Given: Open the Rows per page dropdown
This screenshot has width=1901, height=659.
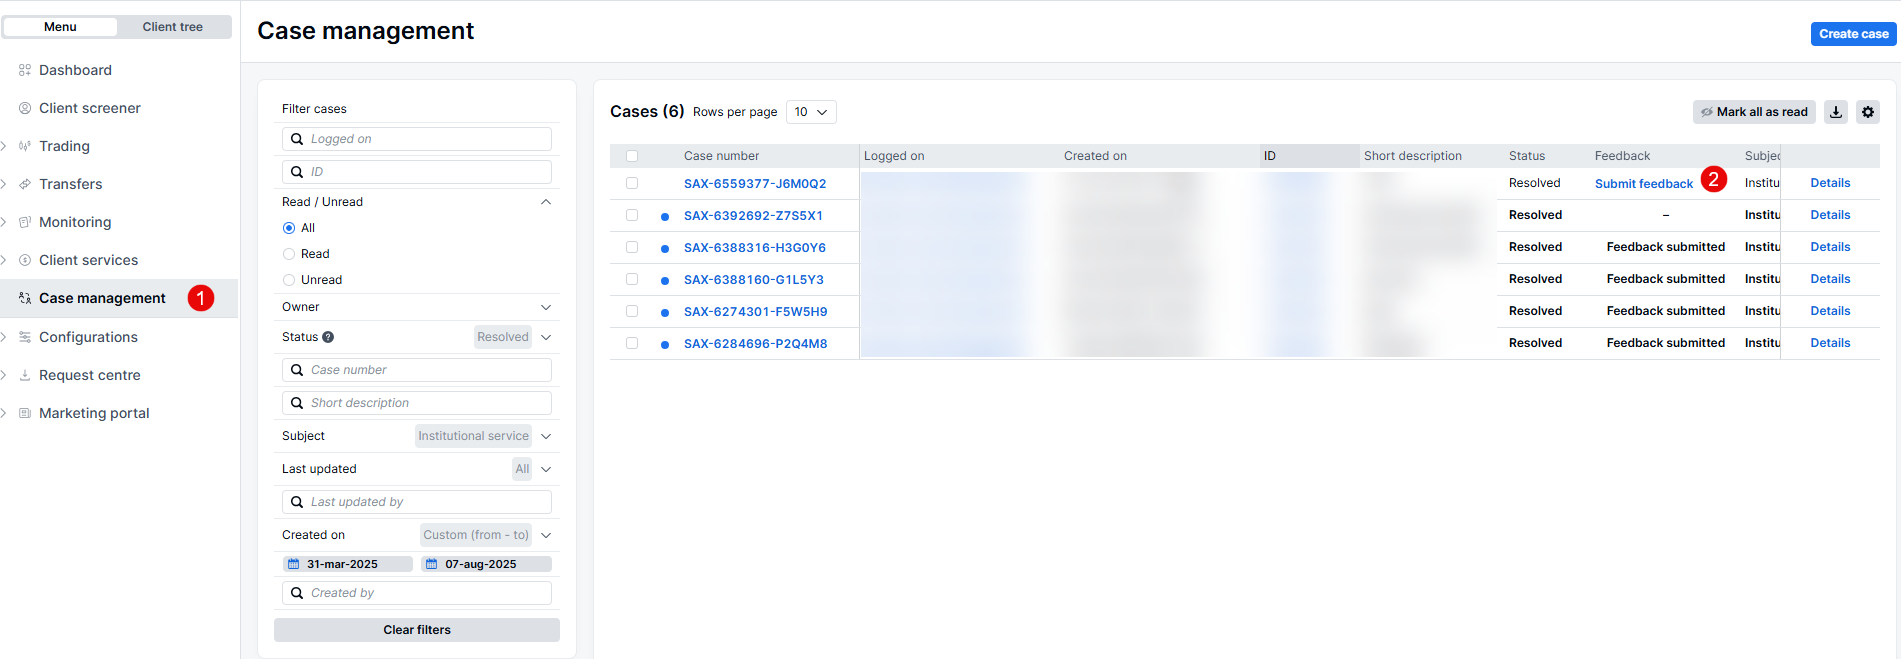Looking at the screenshot, I should [x=811, y=112].
